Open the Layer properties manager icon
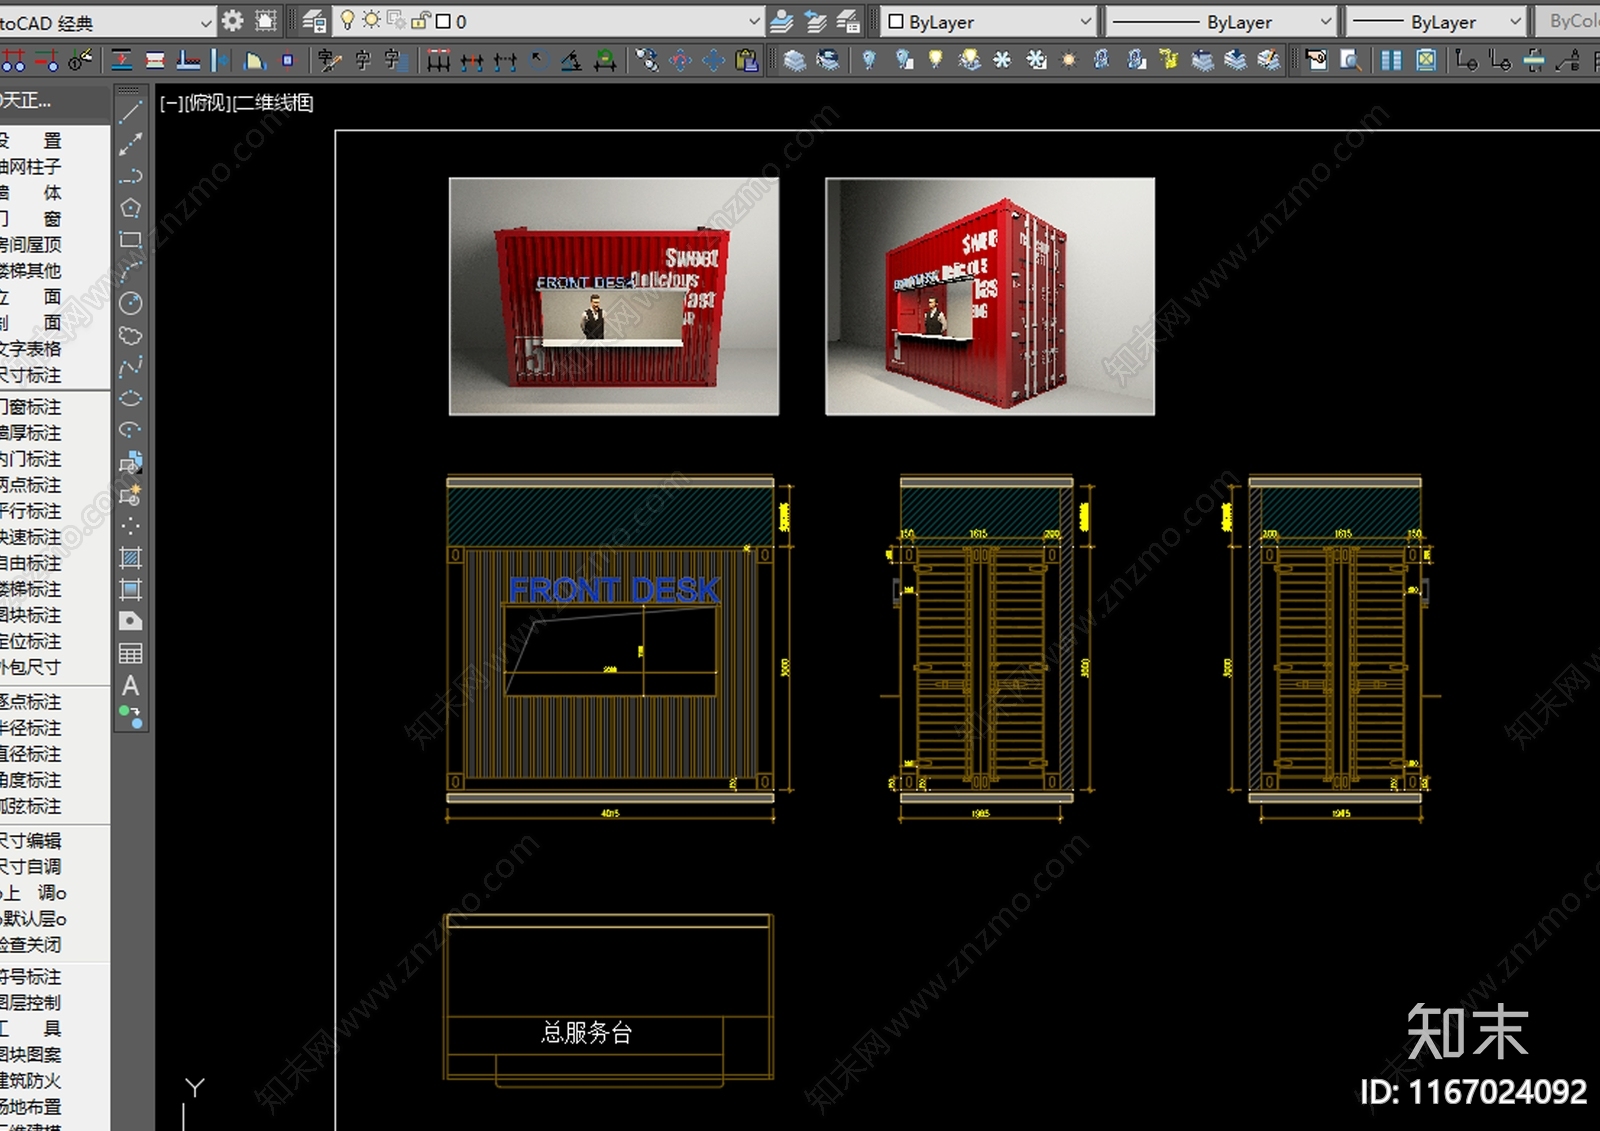The height and width of the screenshot is (1131, 1600). (314, 21)
